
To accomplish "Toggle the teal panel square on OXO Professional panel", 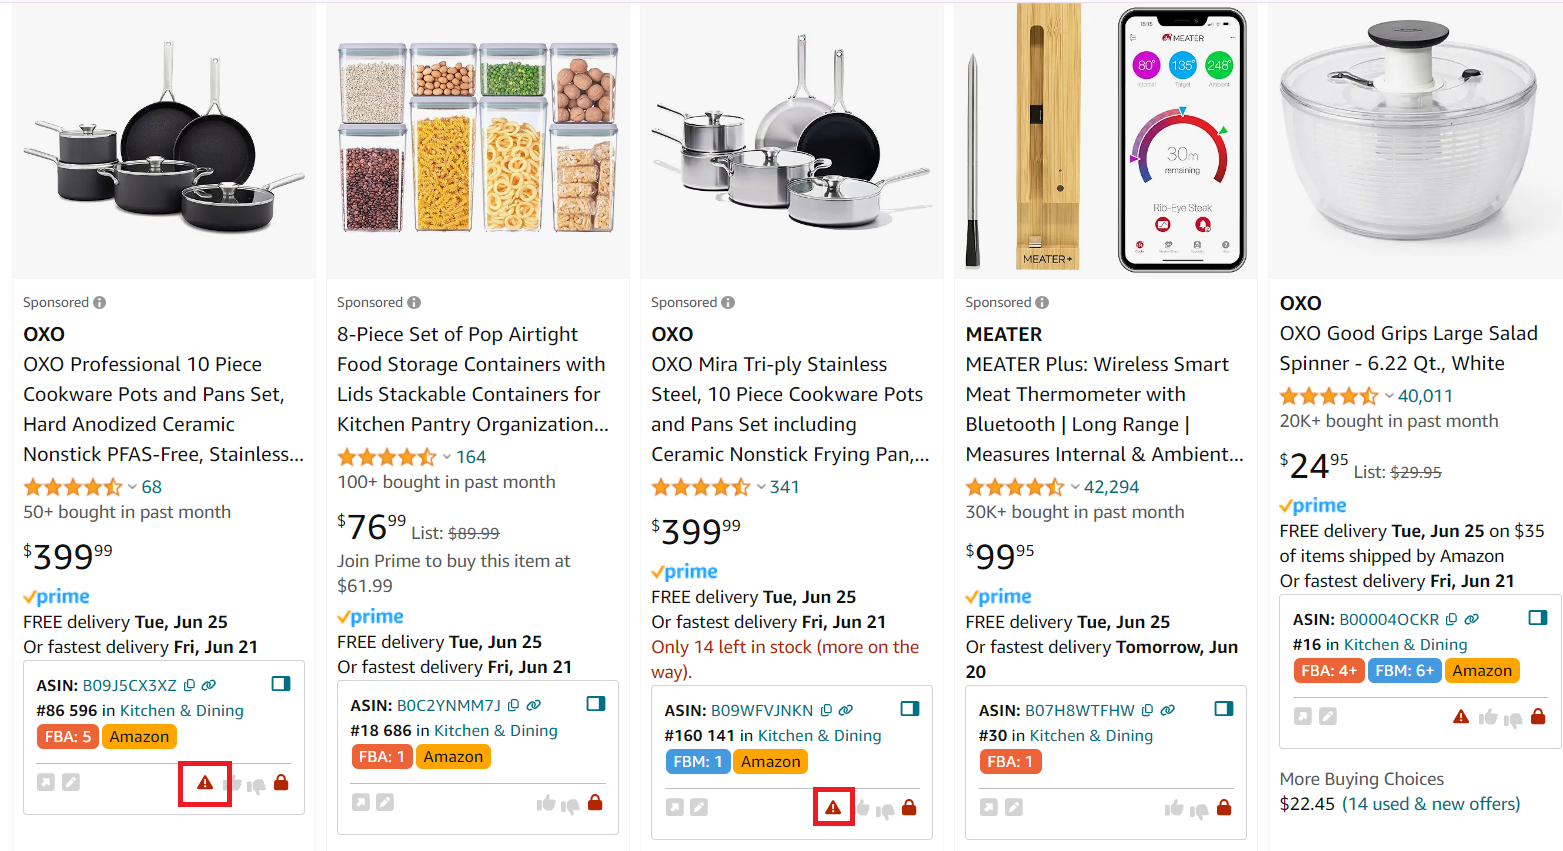I will point(280,683).
